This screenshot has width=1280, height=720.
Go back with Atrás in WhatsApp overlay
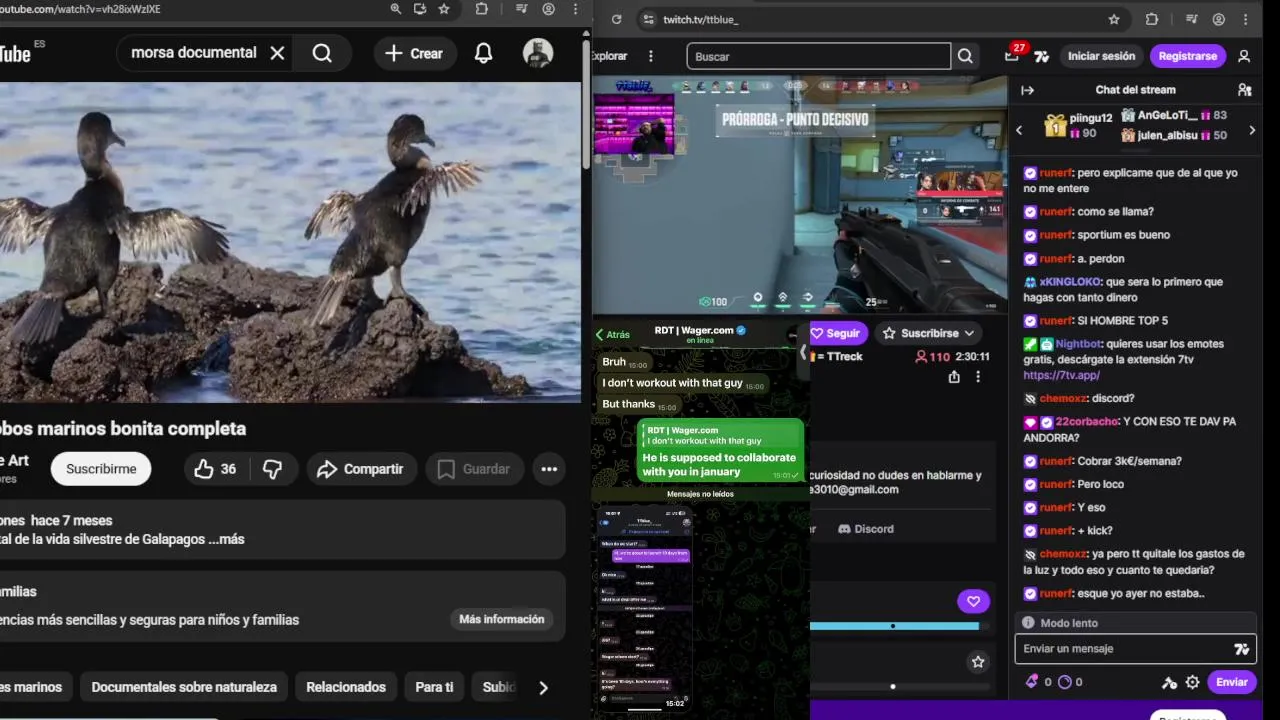point(612,335)
